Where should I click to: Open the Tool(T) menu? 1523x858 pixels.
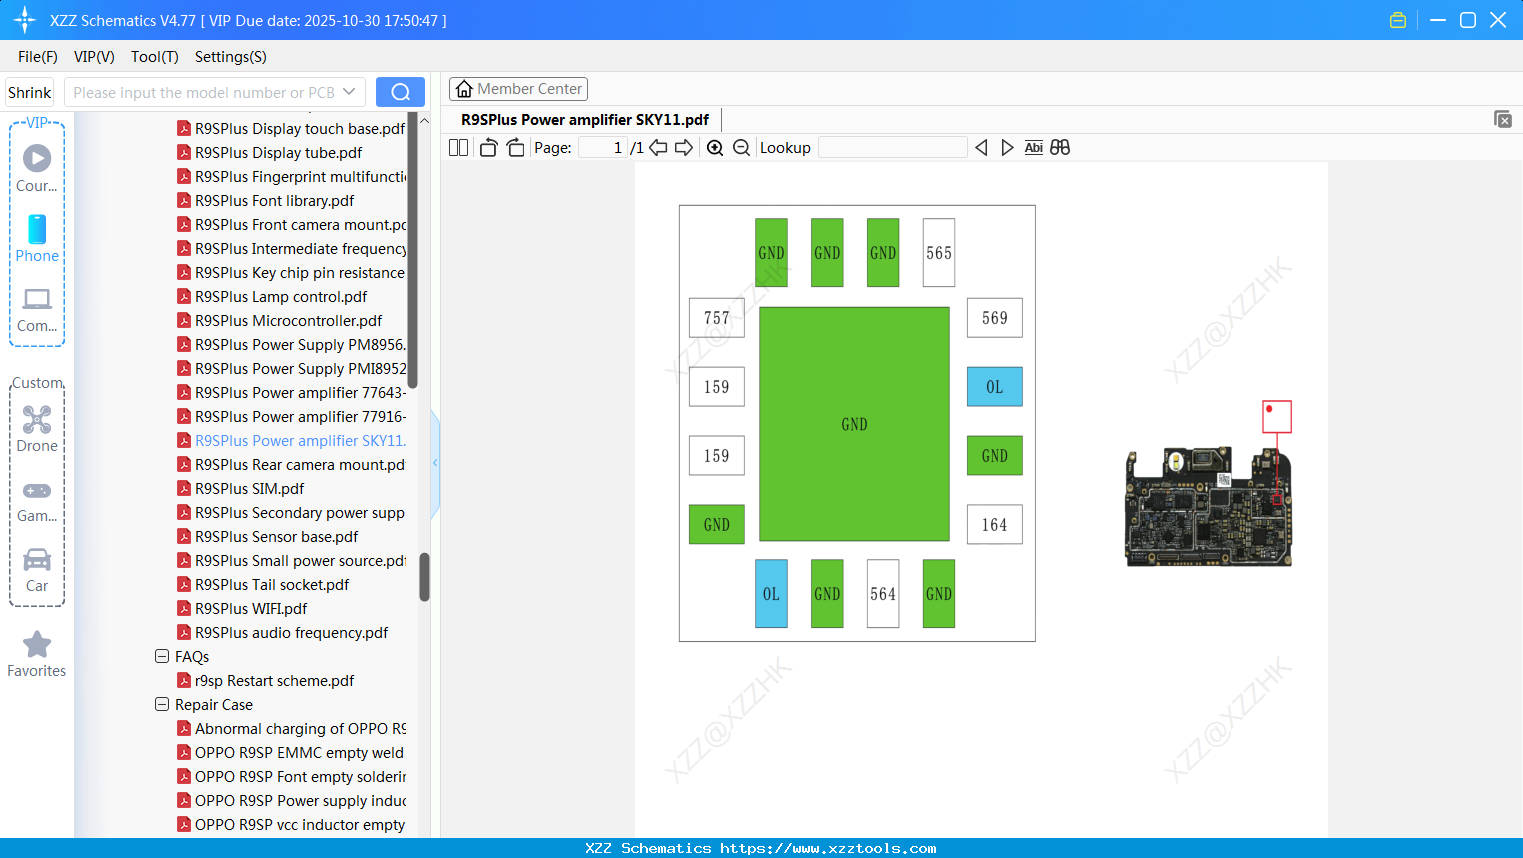(154, 57)
